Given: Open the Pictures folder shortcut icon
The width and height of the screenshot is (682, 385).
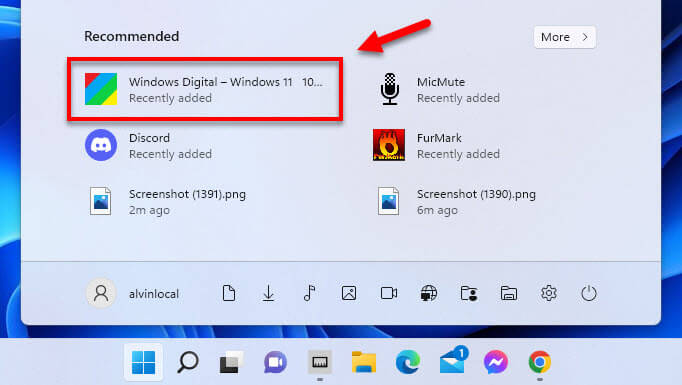Looking at the screenshot, I should [x=349, y=293].
